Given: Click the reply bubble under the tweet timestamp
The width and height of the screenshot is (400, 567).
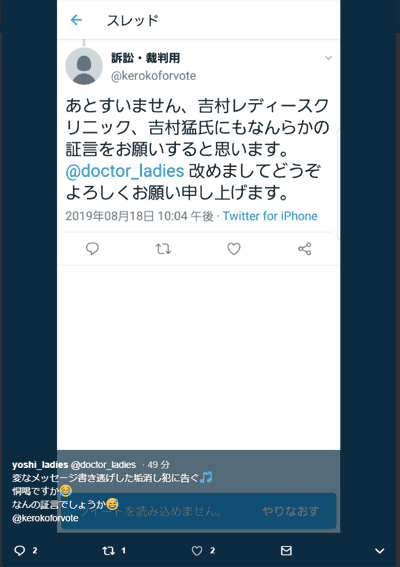Looking at the screenshot, I should [x=92, y=249].
